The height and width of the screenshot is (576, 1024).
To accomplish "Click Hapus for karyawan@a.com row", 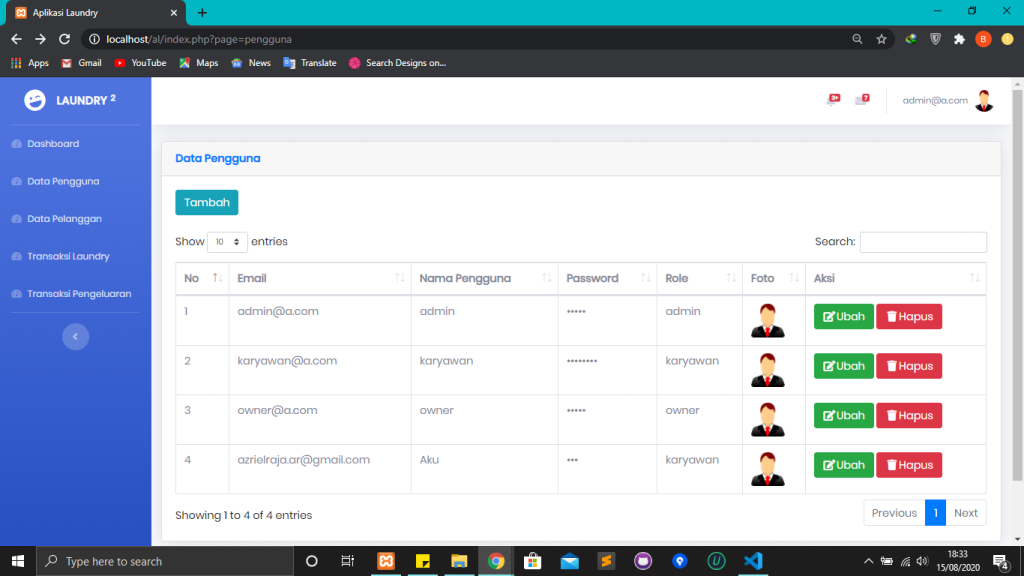I will click(x=909, y=366).
